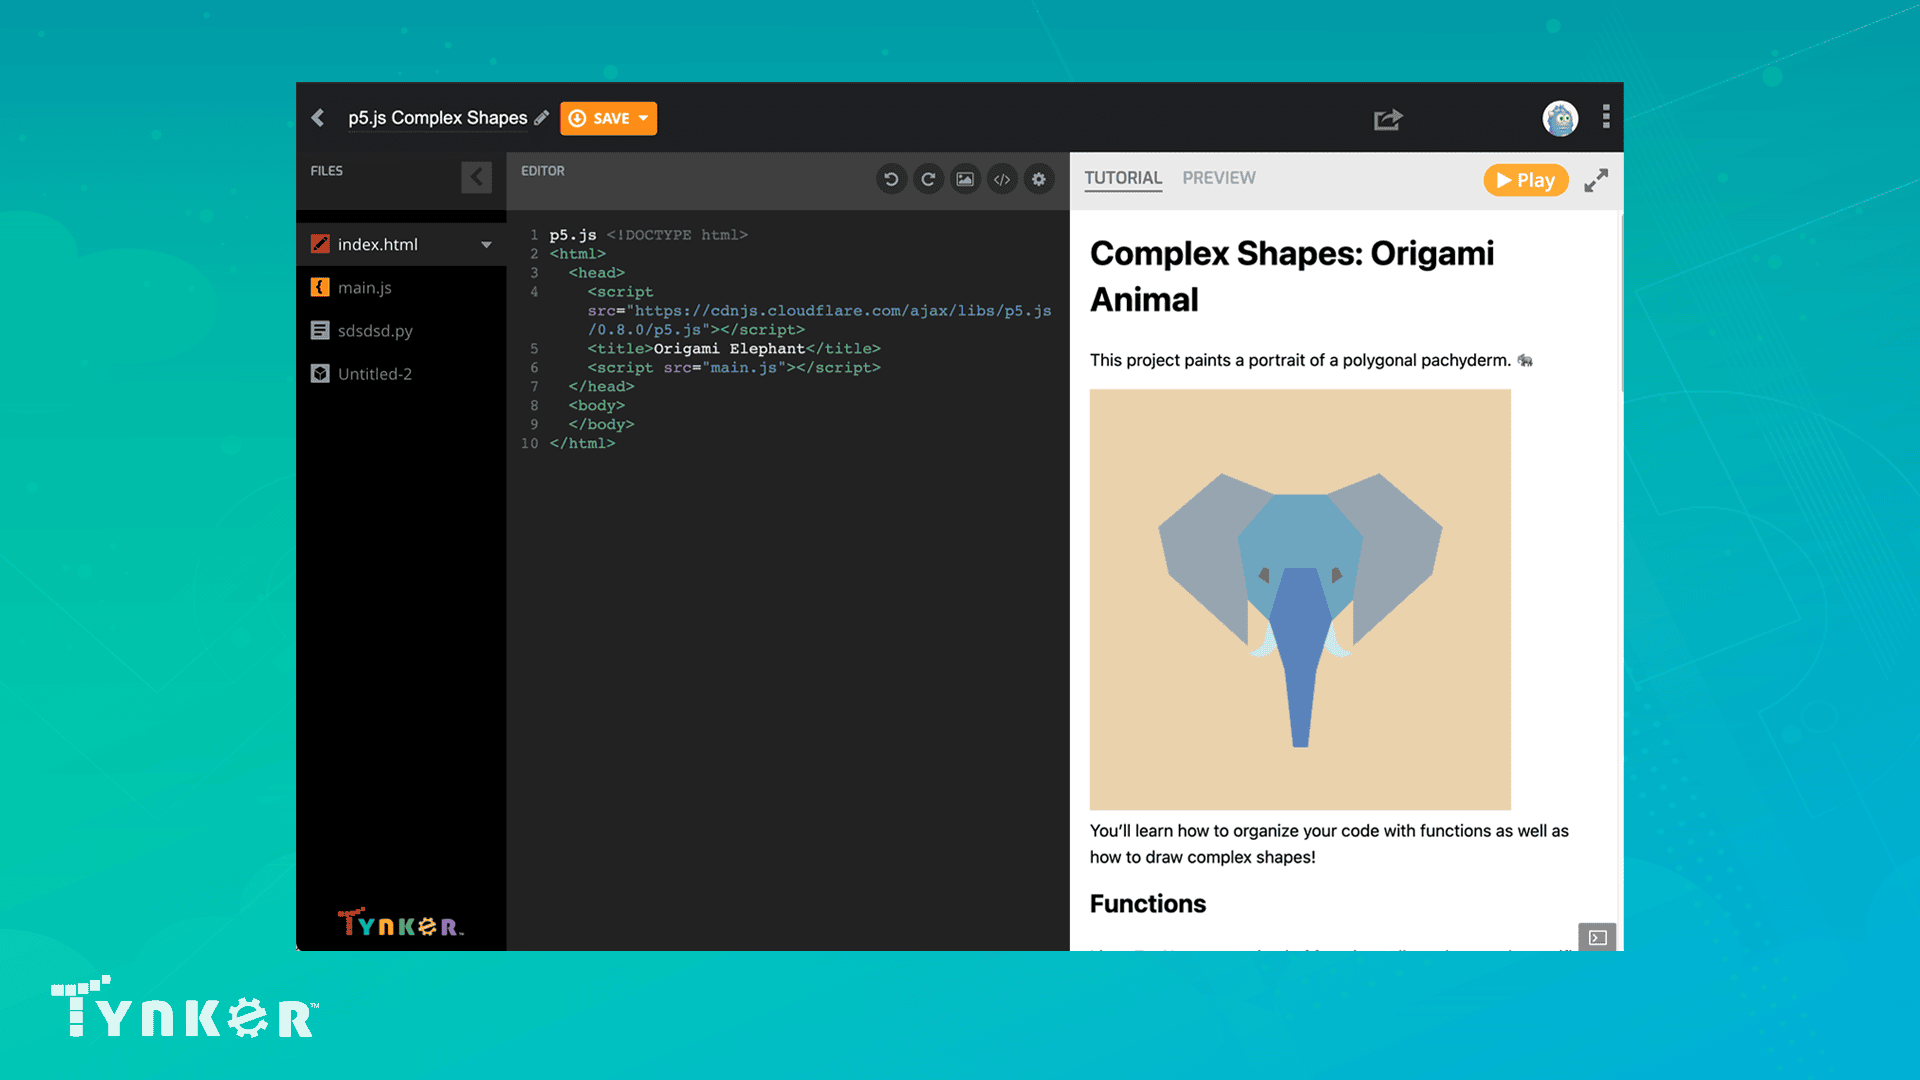Click the back arrow next to the project title
1920x1080 pixels.
tap(317, 117)
